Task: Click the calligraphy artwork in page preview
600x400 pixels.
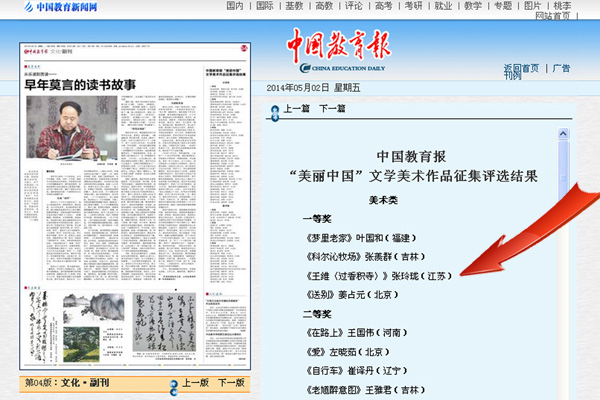Action: pyautogui.click(x=165, y=322)
